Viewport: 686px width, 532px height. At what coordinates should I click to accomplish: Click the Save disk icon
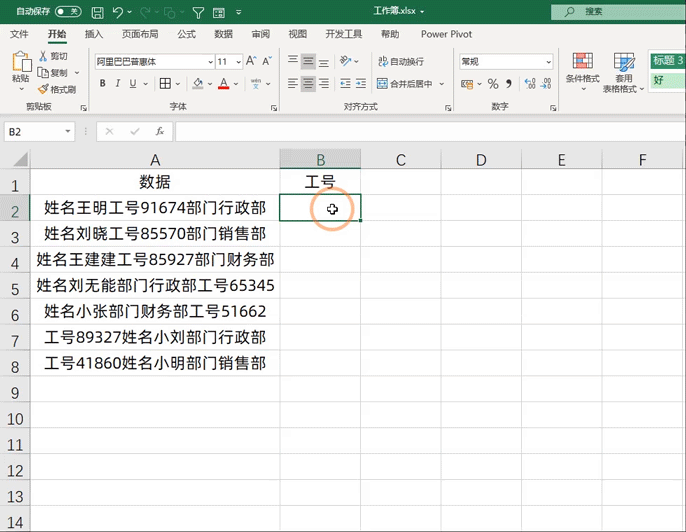pos(97,12)
